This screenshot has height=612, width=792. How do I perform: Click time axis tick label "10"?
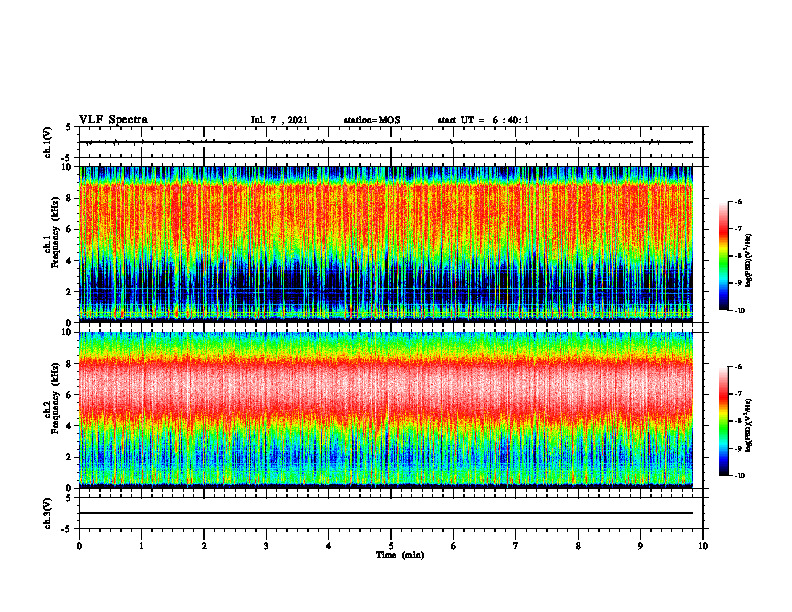[x=703, y=546]
